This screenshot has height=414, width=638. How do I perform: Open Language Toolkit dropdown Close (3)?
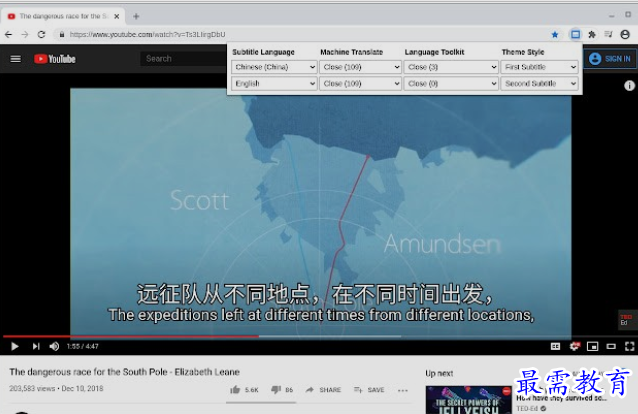451,67
